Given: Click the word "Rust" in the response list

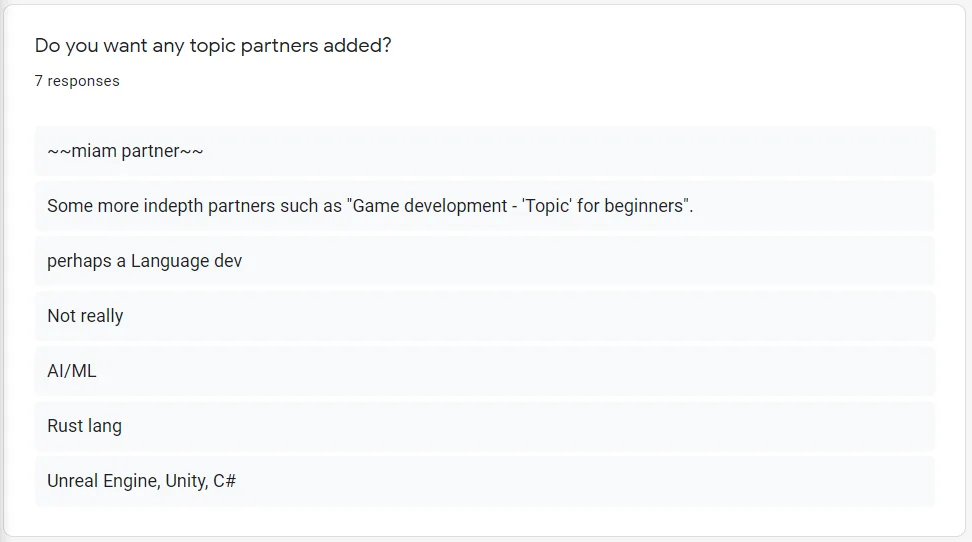Looking at the screenshot, I should (x=65, y=426).
